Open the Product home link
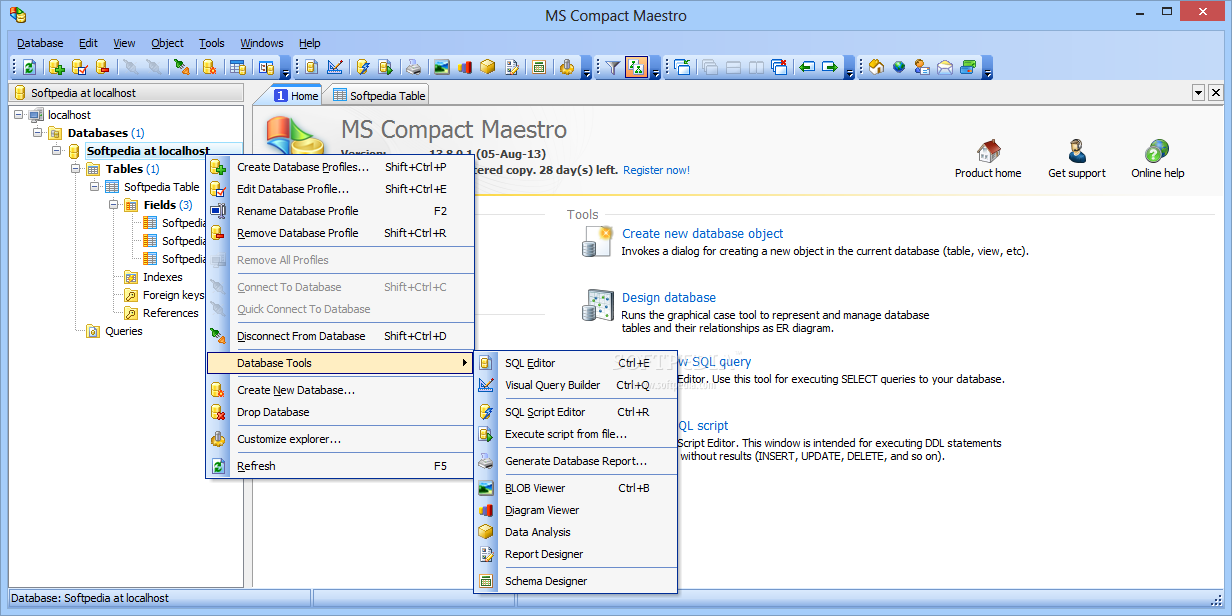Viewport: 1232px width, 616px height. (988, 159)
